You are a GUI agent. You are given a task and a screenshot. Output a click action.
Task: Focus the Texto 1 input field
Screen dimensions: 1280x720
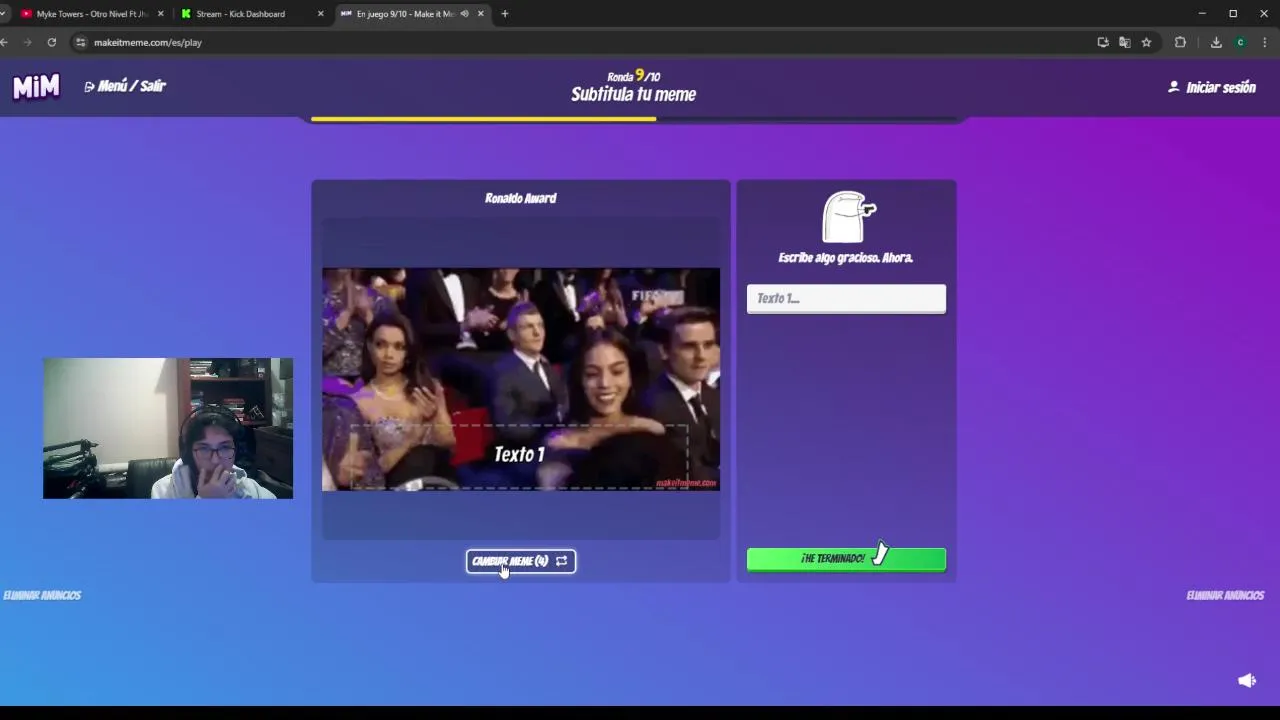(x=846, y=298)
